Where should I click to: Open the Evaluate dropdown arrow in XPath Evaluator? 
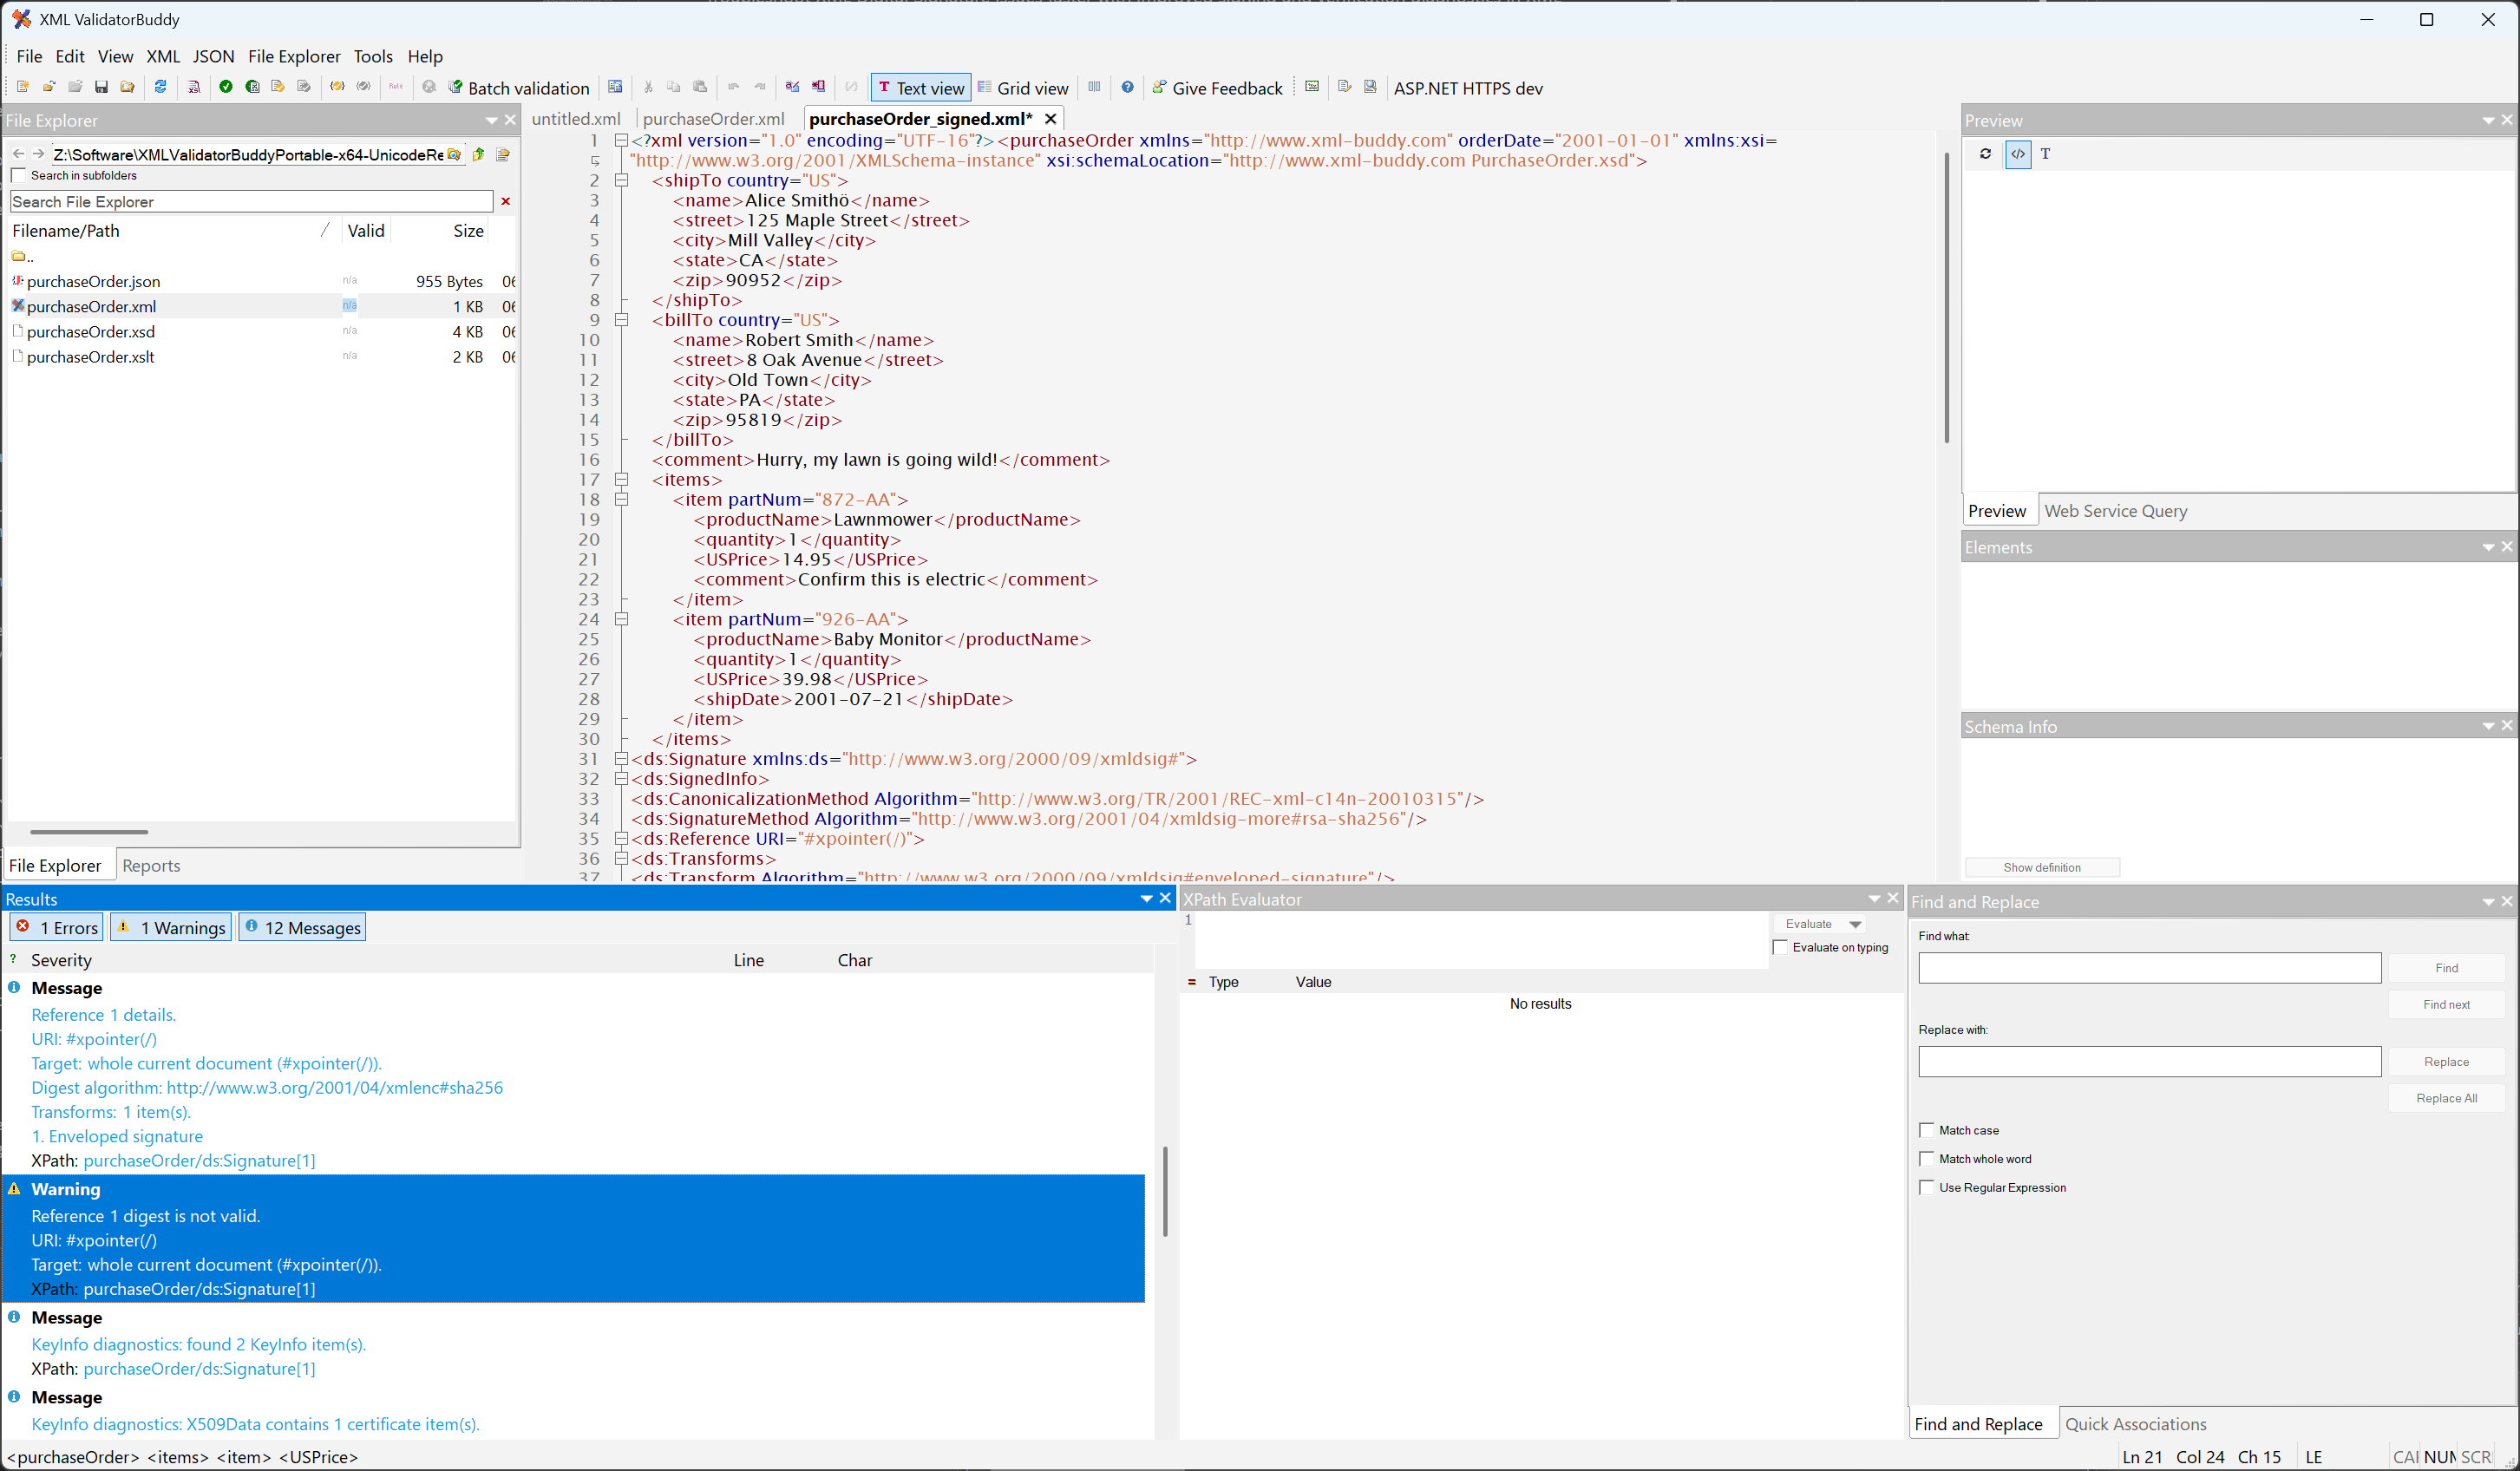tap(1856, 924)
